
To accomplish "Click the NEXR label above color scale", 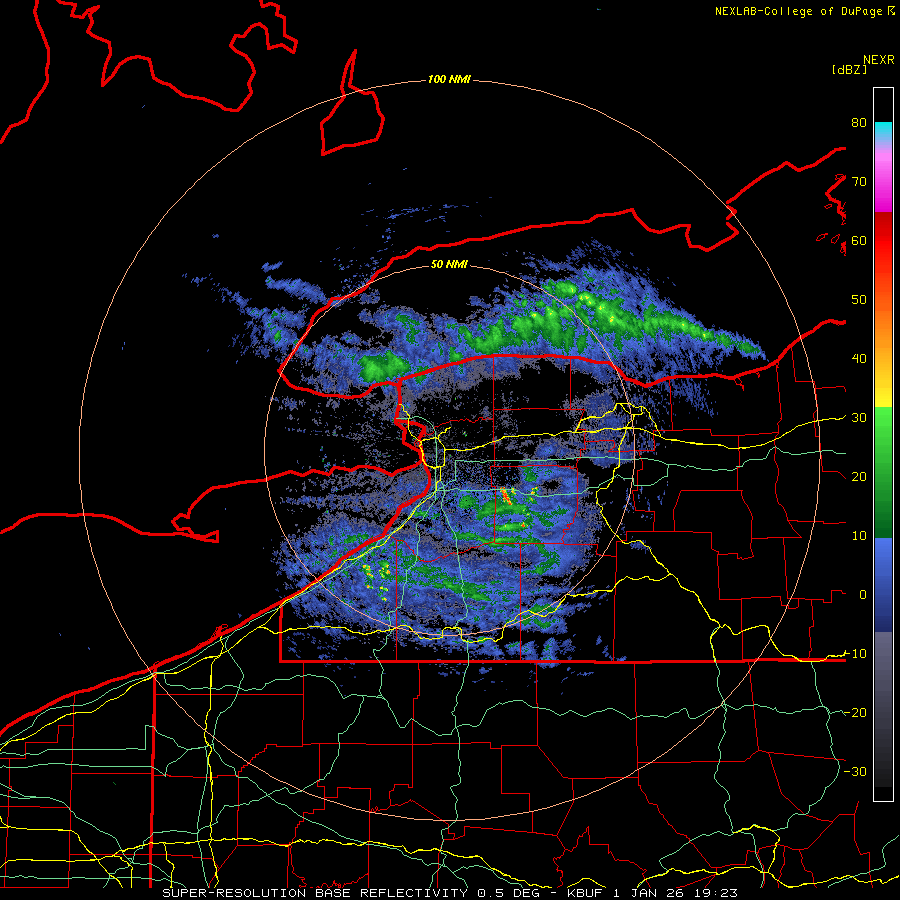I will pos(879,60).
